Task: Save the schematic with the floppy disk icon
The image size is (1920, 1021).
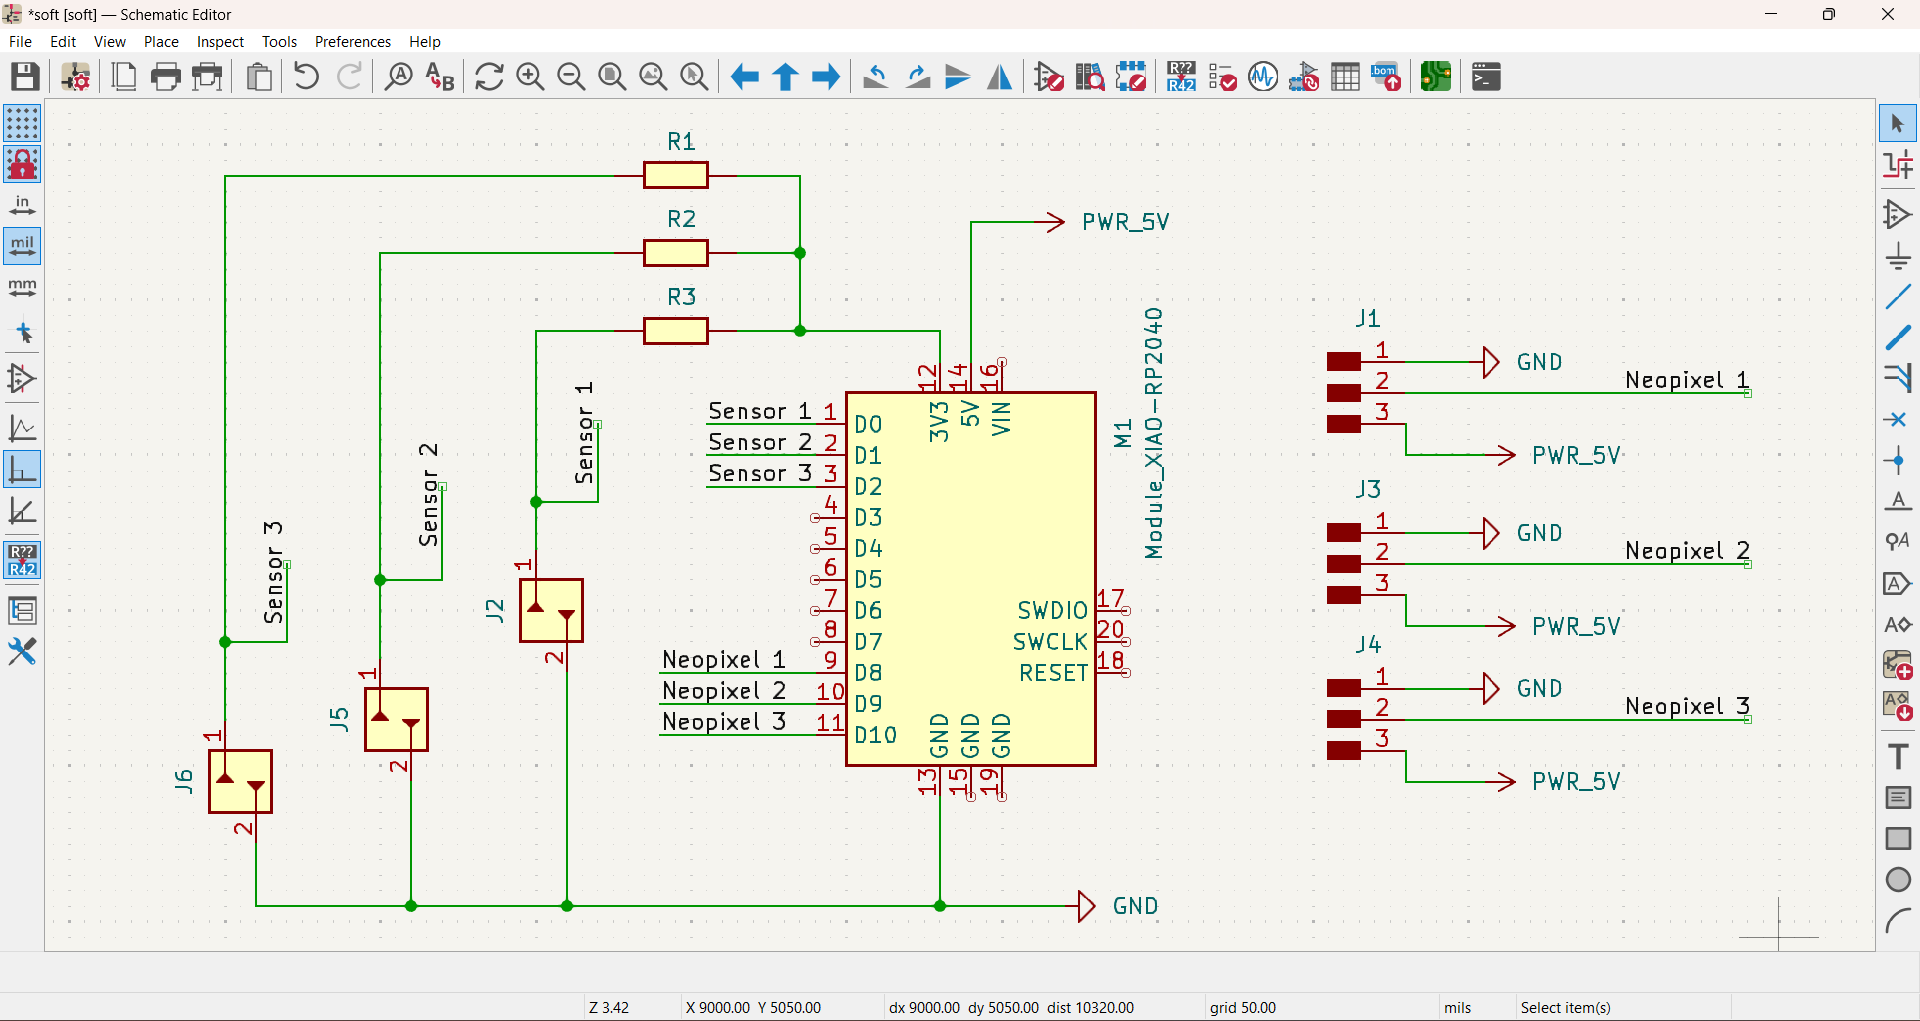Action: [25, 76]
